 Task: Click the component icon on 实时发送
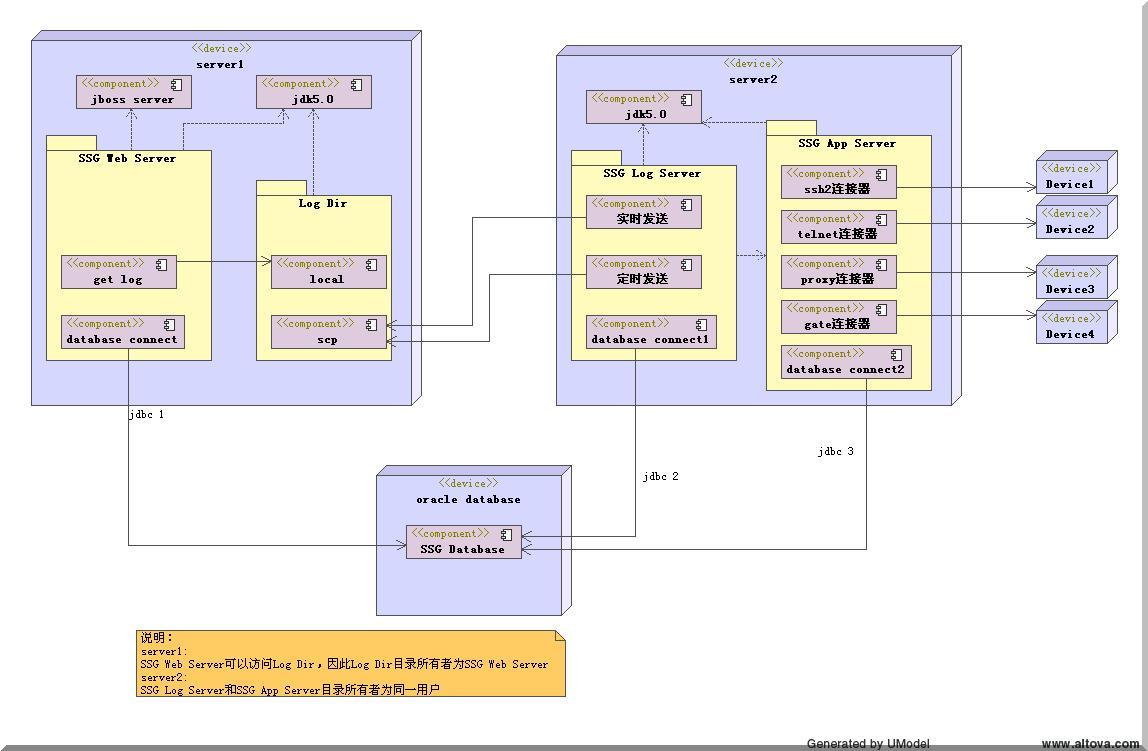tap(687, 204)
